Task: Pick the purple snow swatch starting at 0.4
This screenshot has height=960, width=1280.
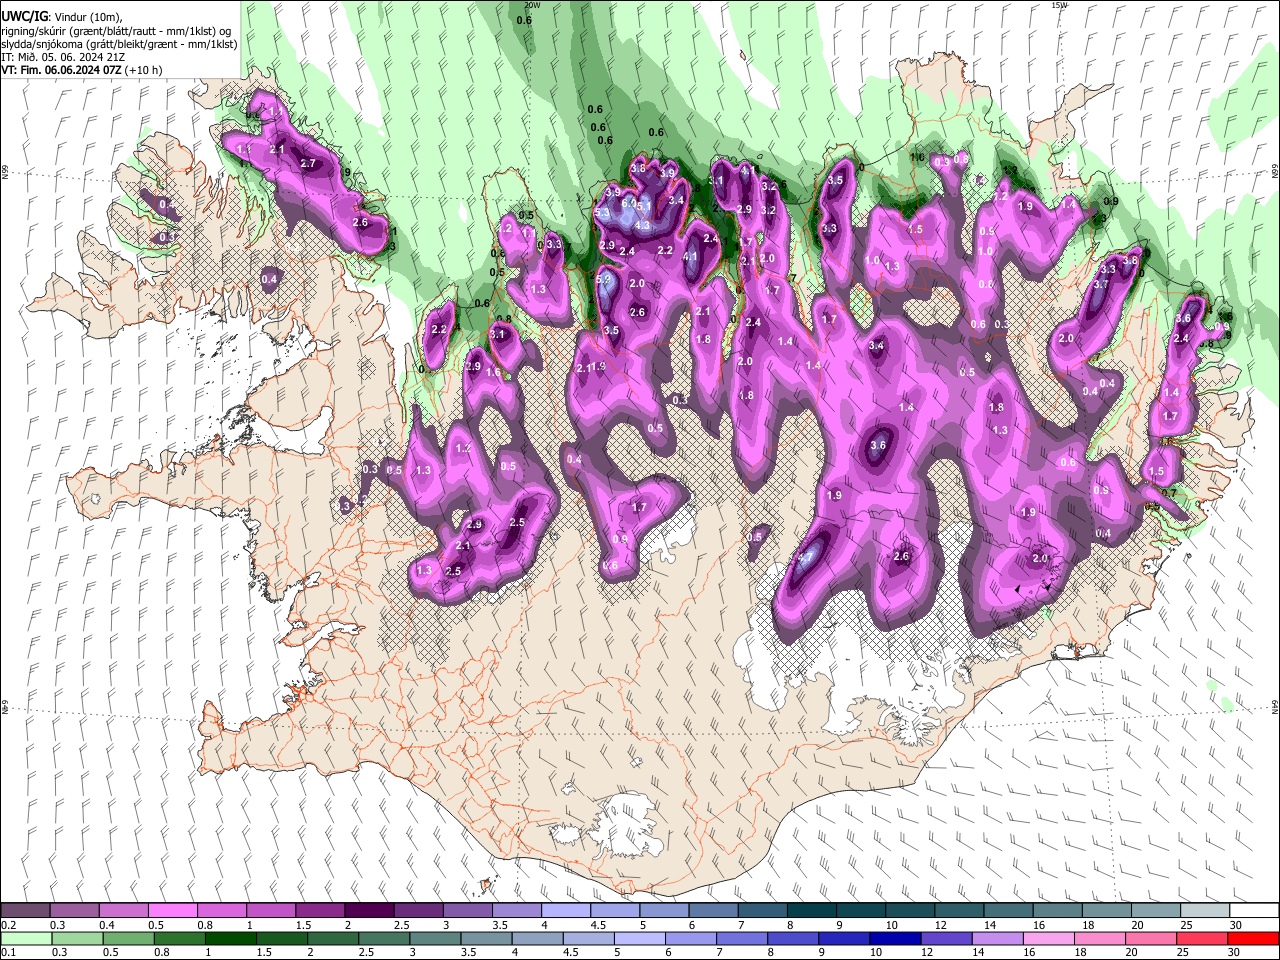Action: (123, 911)
